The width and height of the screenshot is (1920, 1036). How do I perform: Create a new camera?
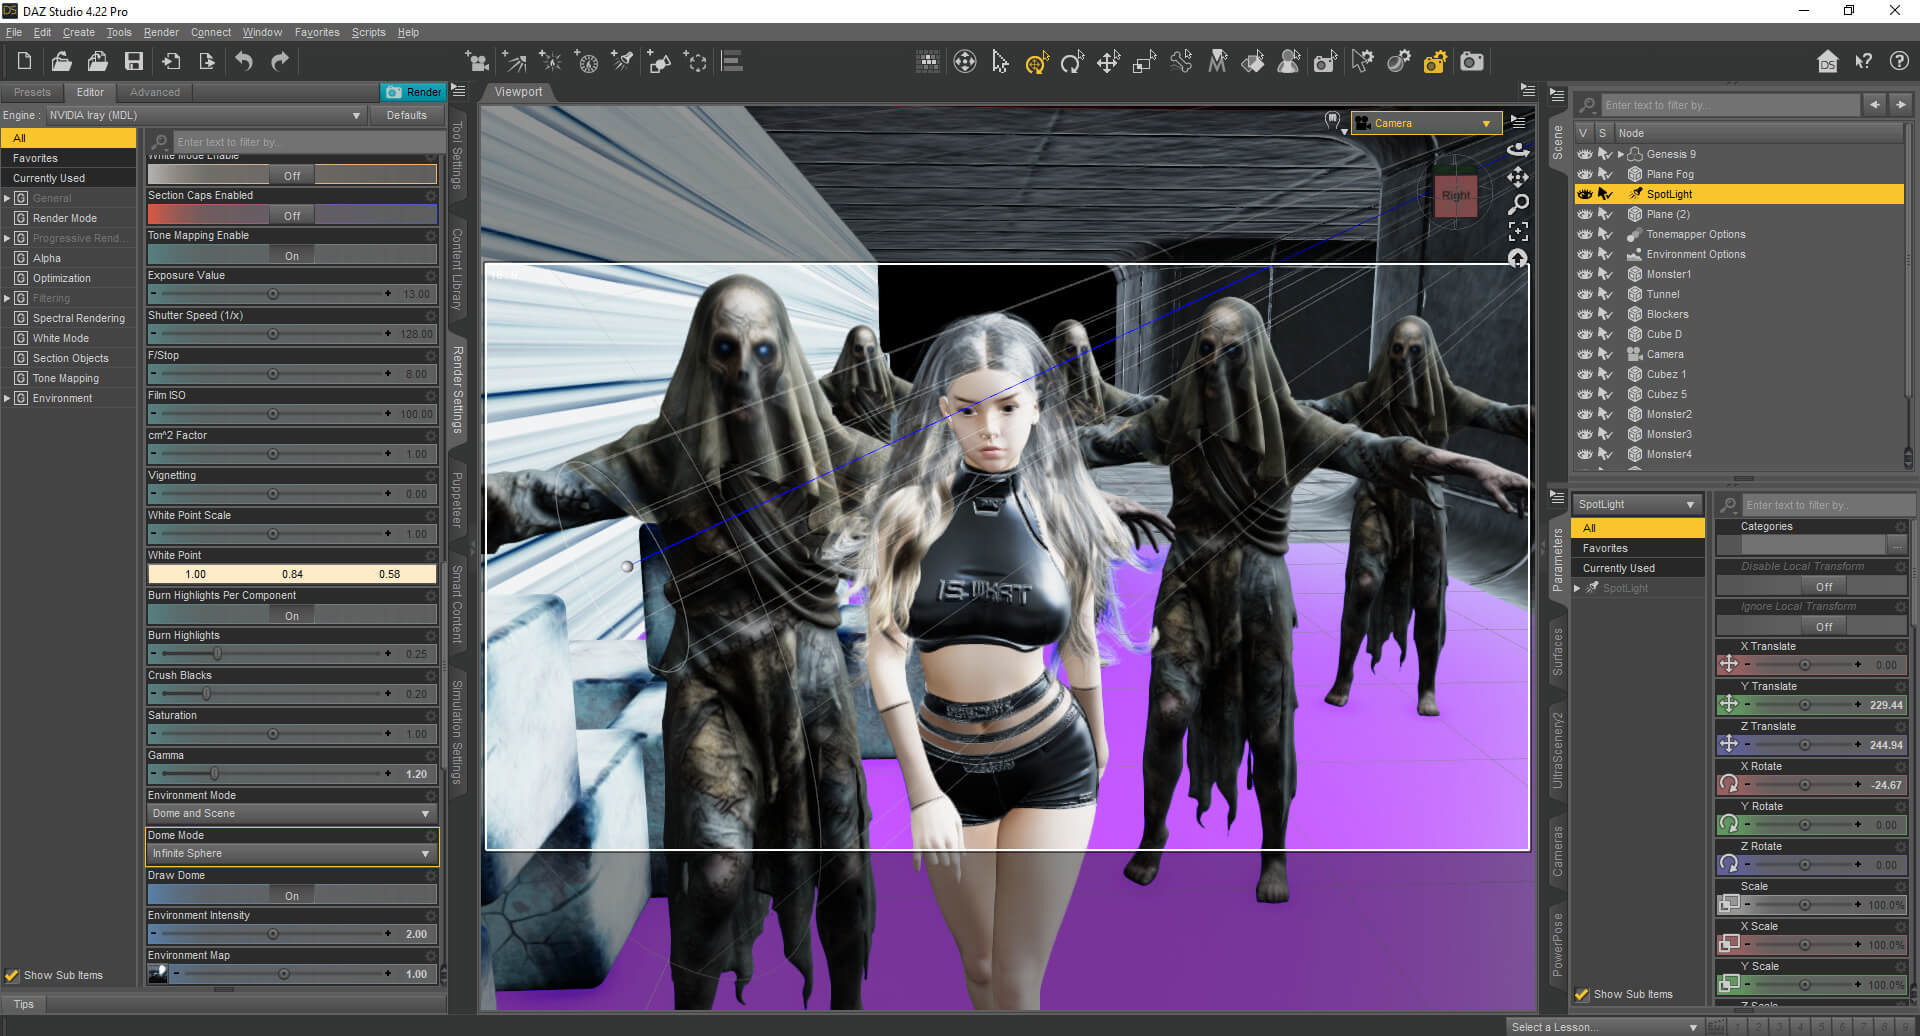[x=478, y=62]
